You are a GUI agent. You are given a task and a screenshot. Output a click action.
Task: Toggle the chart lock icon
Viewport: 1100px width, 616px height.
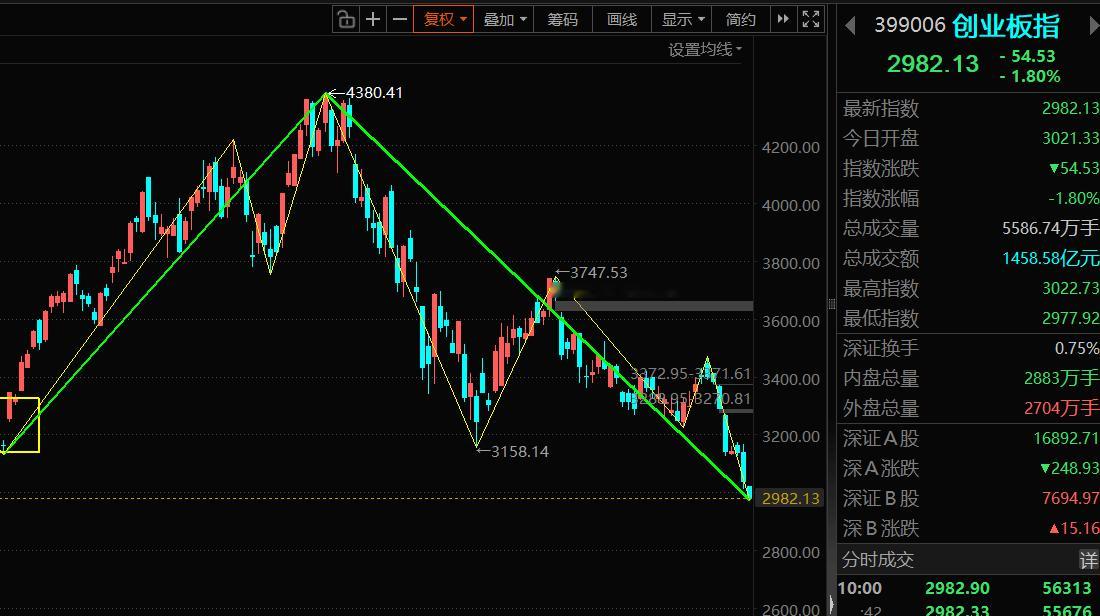[x=345, y=19]
